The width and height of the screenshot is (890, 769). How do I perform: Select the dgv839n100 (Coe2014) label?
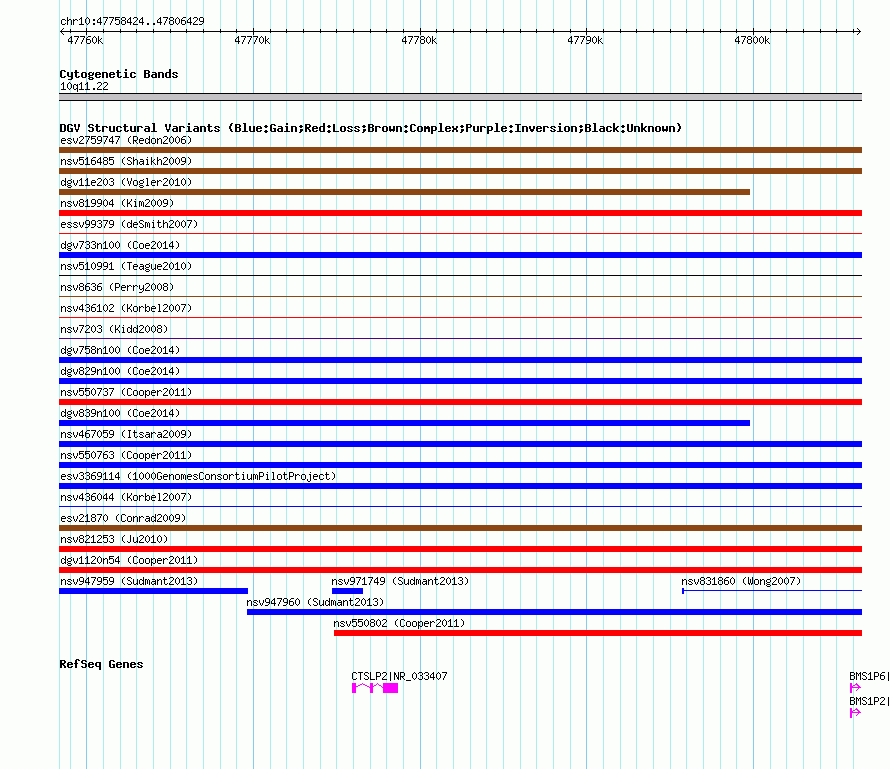click(x=120, y=413)
